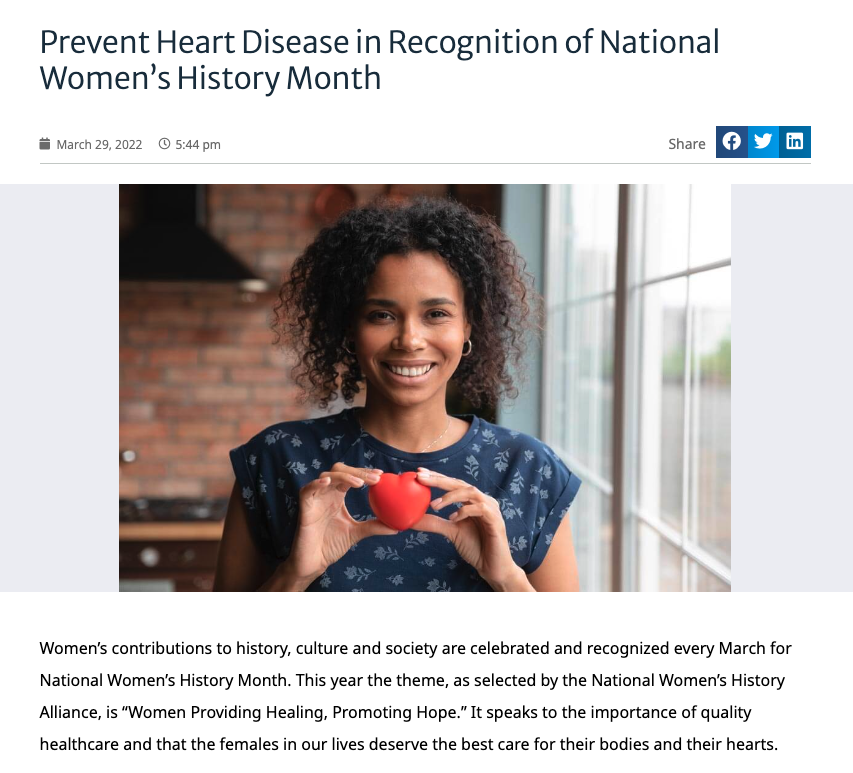Screen dimensions: 853x773
Task: Open the featured photo of smiling woman
Action: click(x=425, y=388)
